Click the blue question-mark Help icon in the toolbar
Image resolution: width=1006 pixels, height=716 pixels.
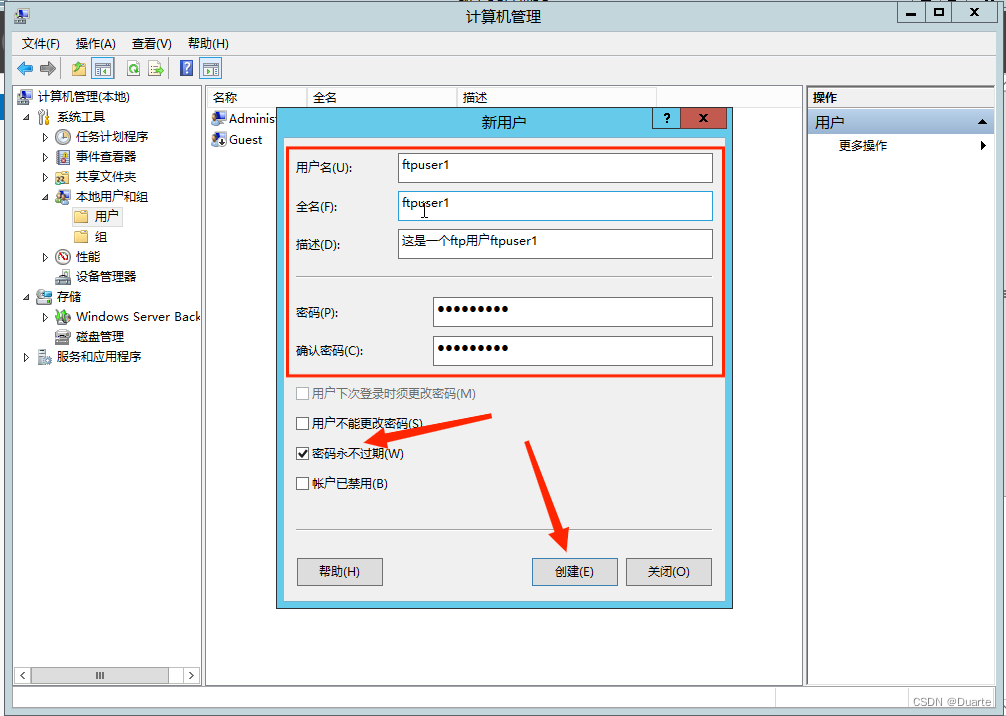coord(187,68)
